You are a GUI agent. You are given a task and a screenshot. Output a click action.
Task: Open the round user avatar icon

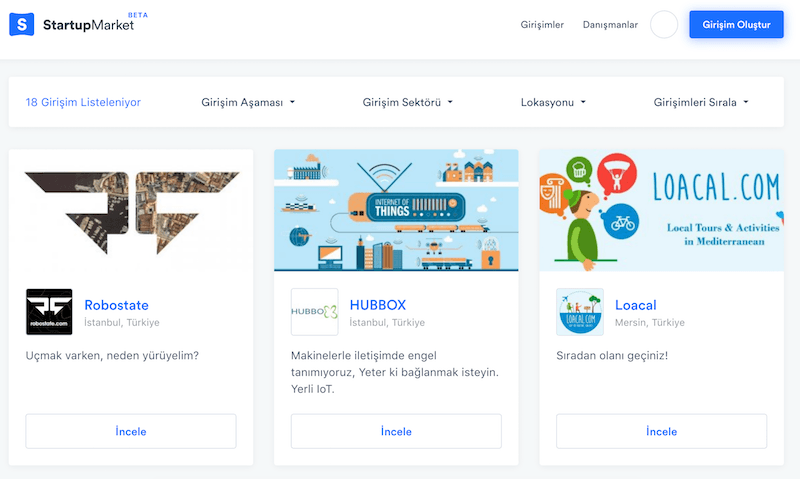[x=664, y=25]
